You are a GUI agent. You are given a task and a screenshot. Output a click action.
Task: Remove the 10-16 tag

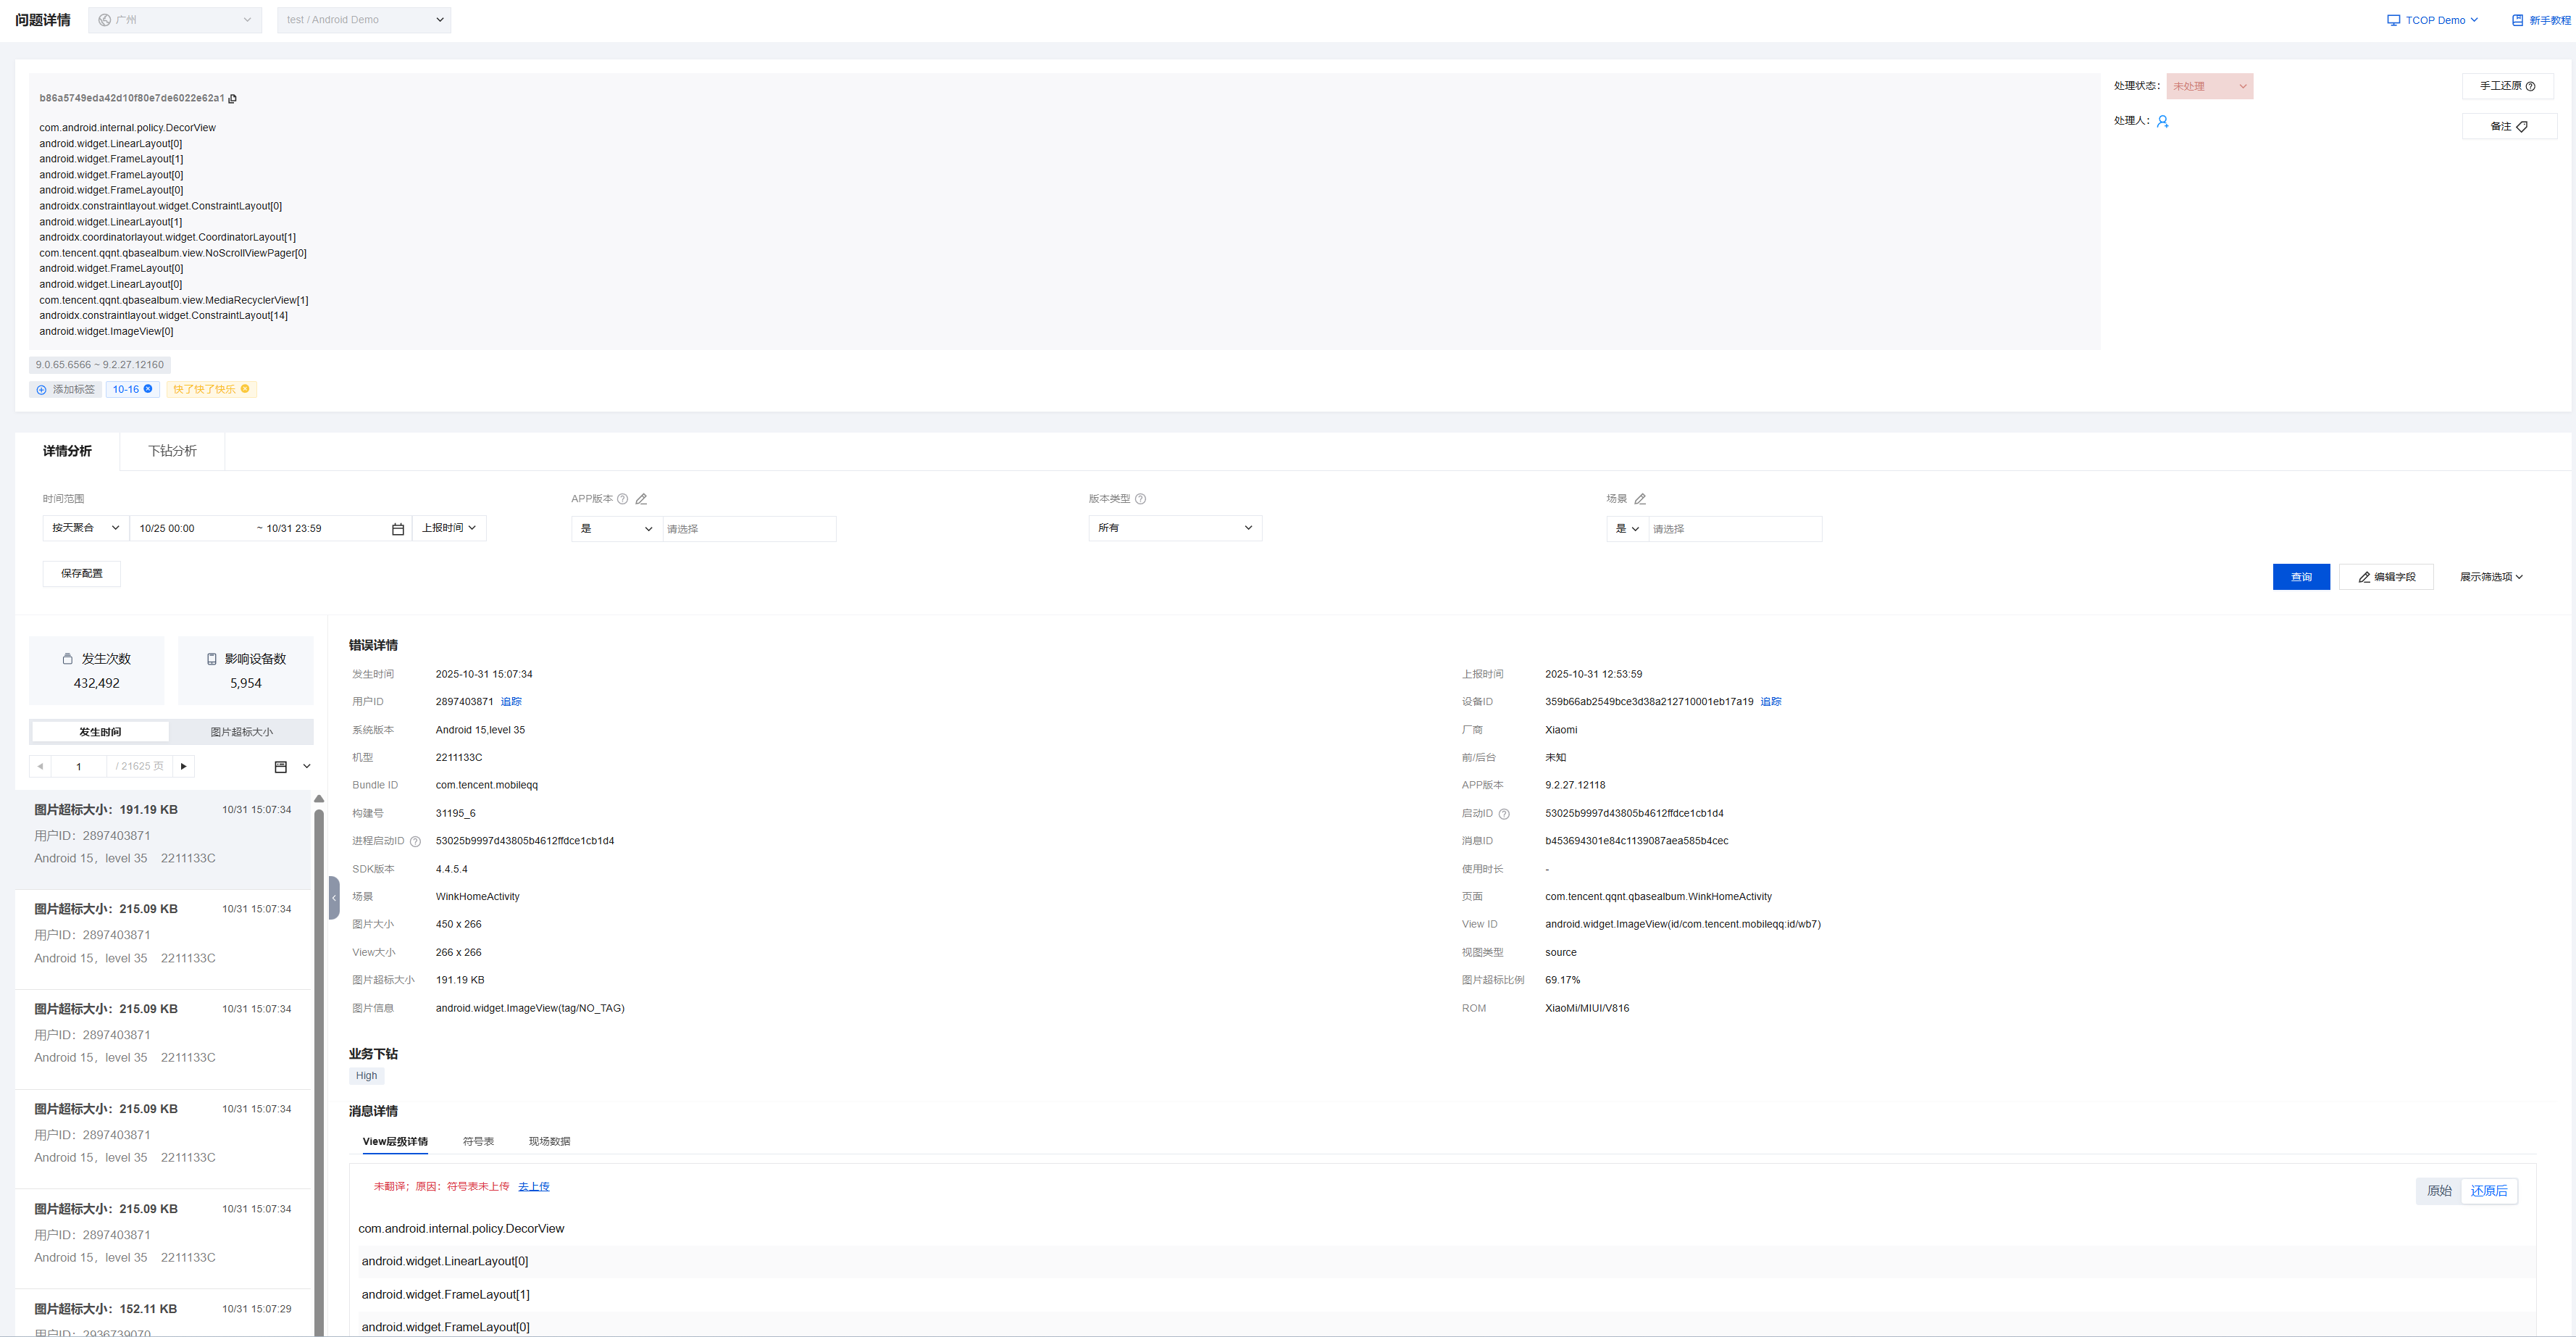[x=148, y=389]
